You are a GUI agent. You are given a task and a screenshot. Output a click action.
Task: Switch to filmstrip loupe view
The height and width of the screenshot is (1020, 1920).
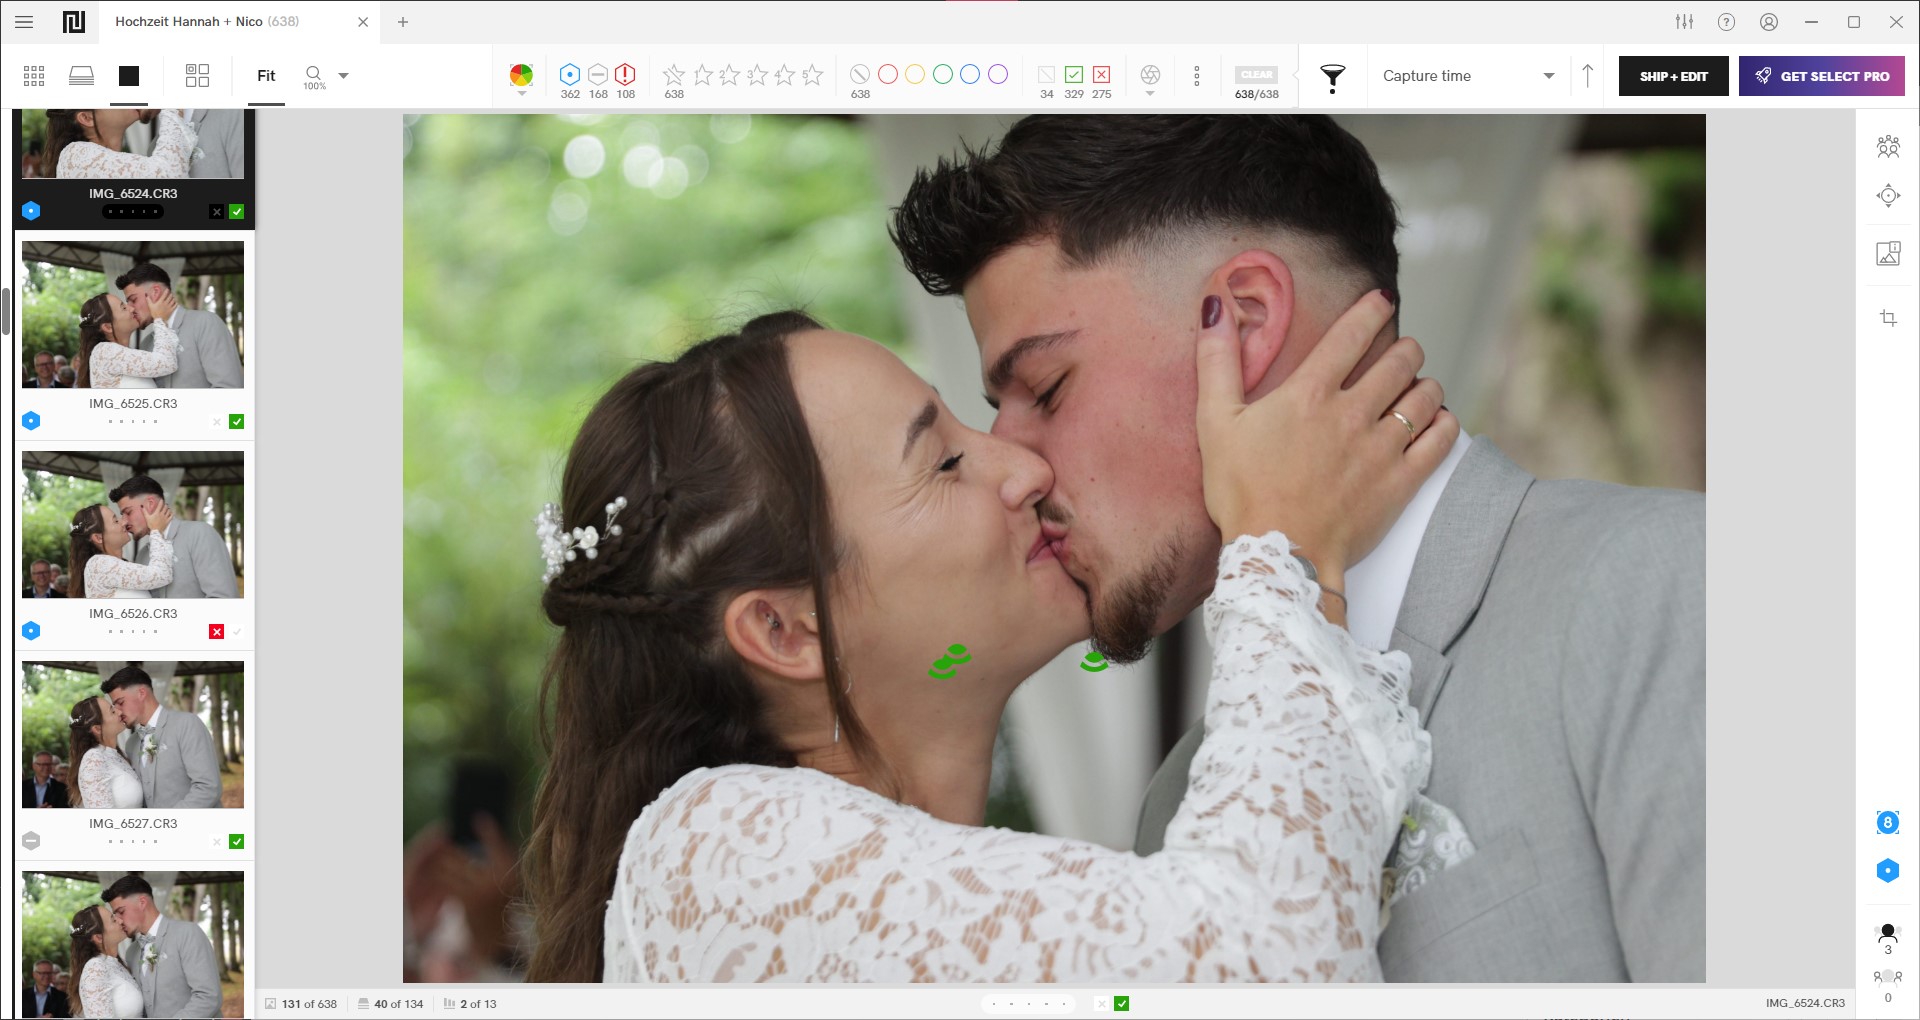(82, 76)
